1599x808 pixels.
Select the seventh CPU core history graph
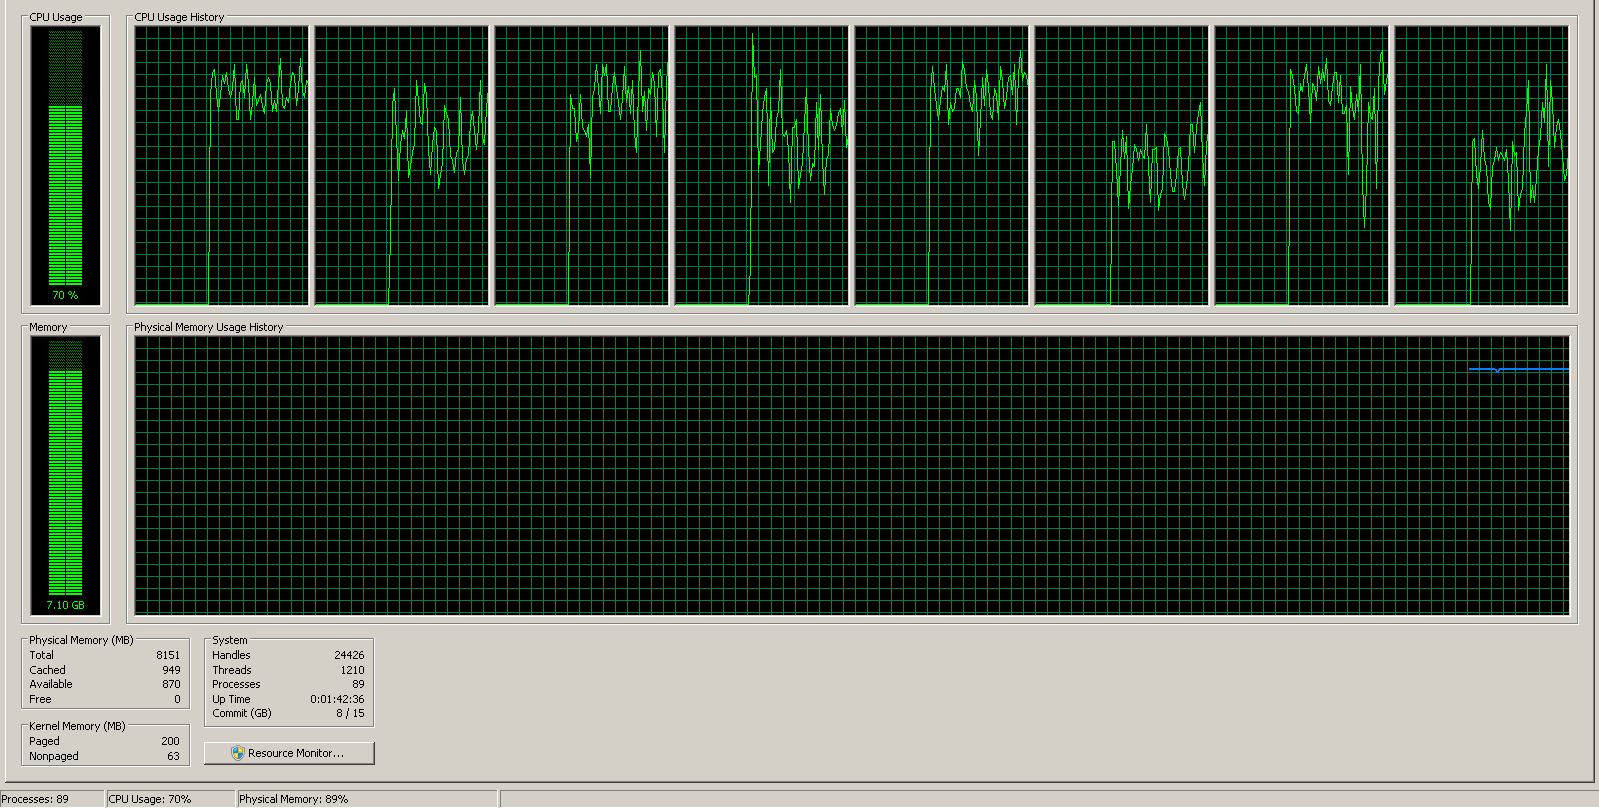[1301, 165]
